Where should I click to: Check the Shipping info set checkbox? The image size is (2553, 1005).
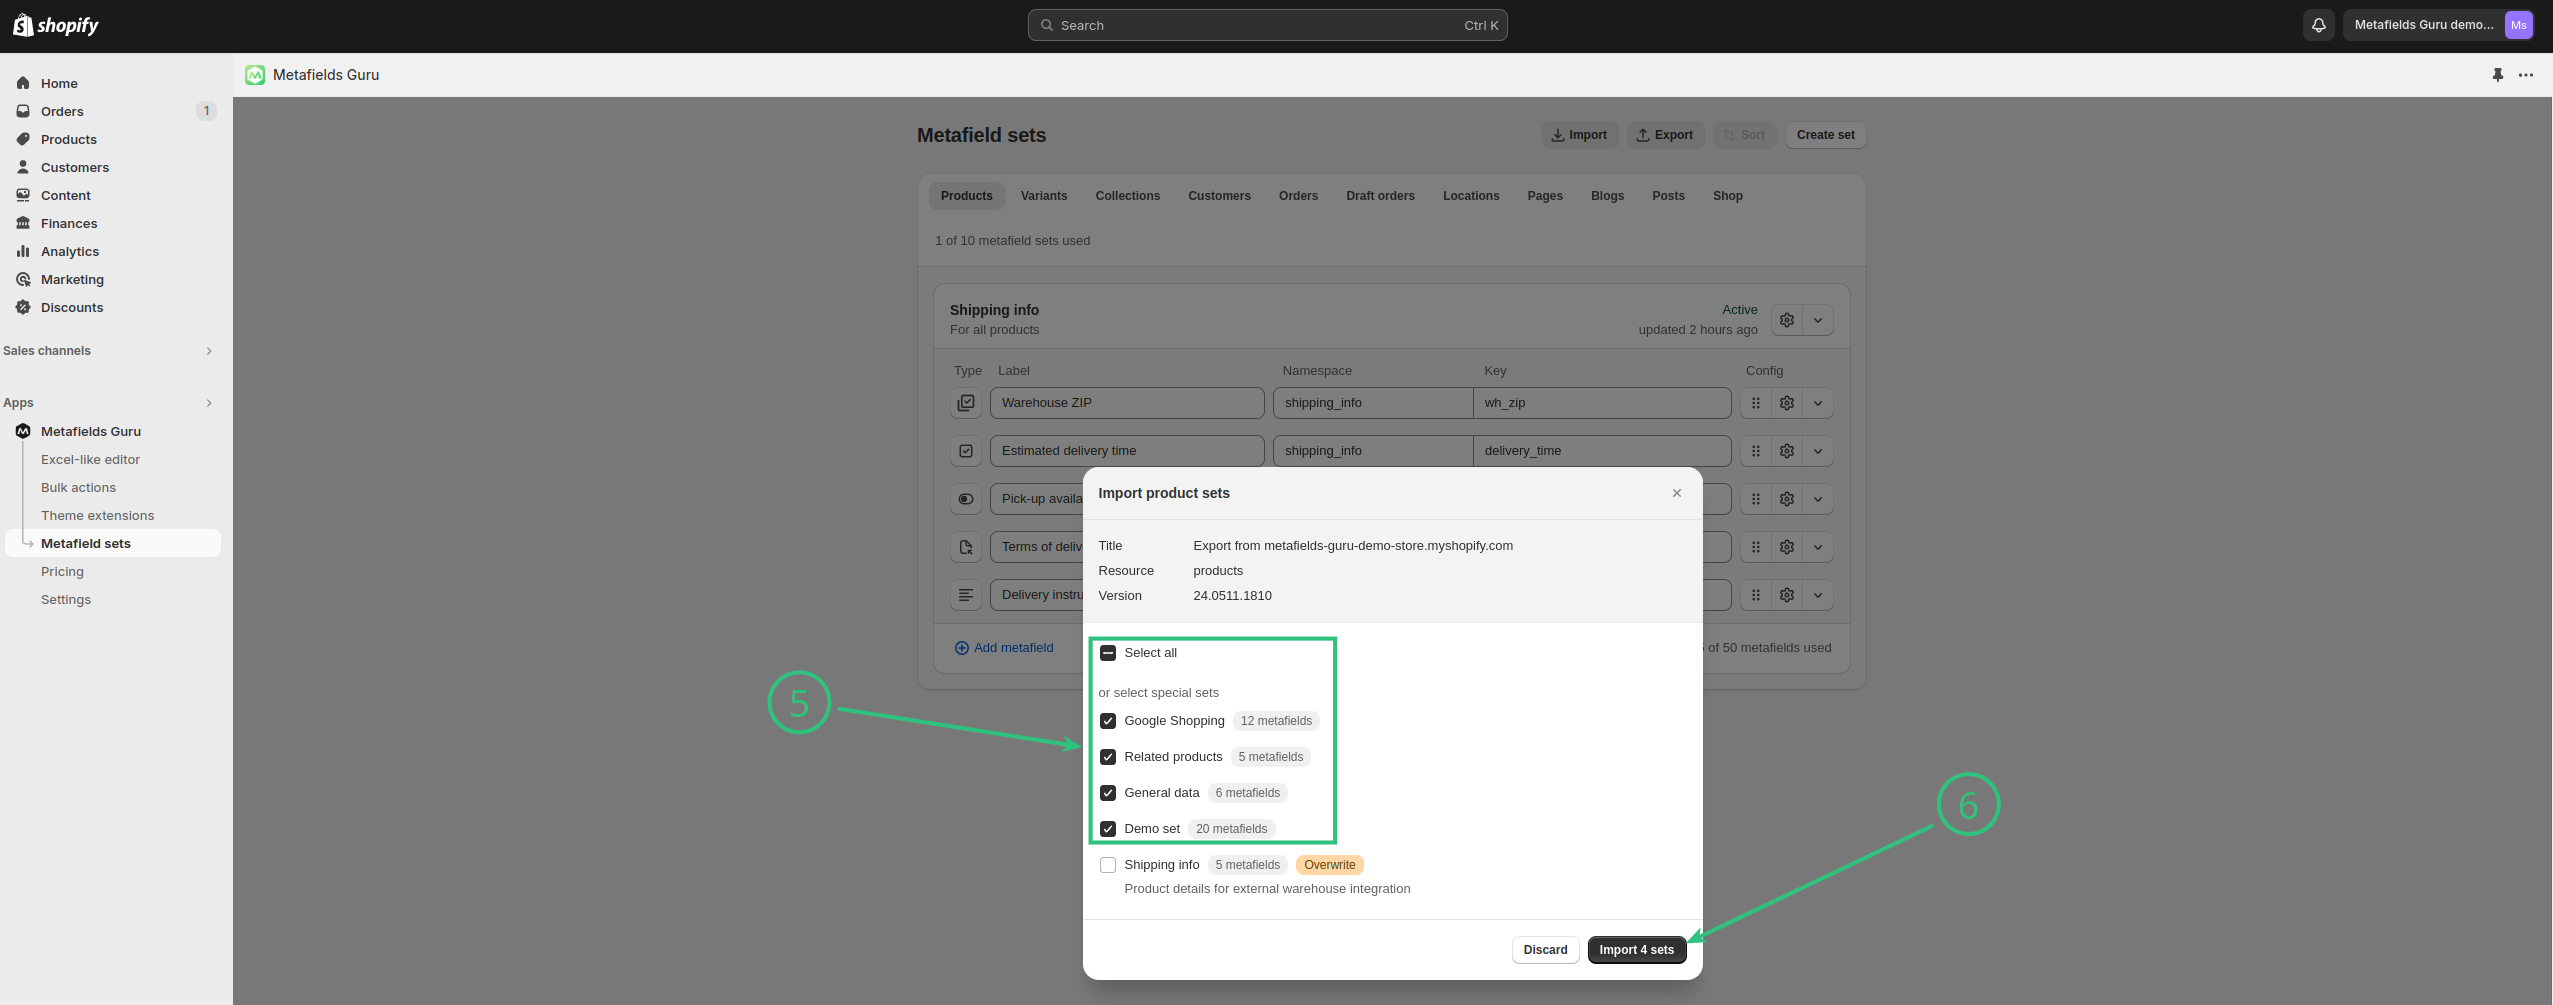point(1107,865)
